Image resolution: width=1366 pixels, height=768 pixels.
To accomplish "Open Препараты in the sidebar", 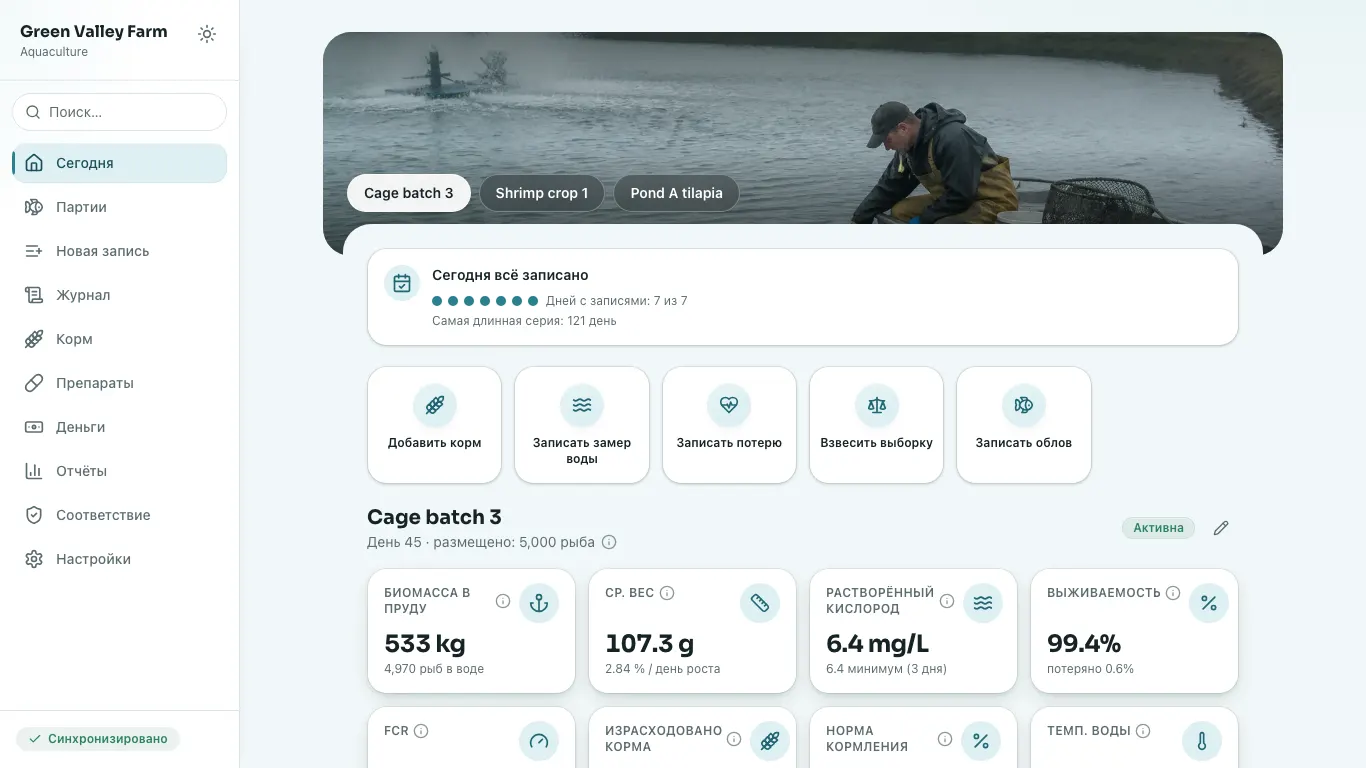I will click(x=120, y=383).
